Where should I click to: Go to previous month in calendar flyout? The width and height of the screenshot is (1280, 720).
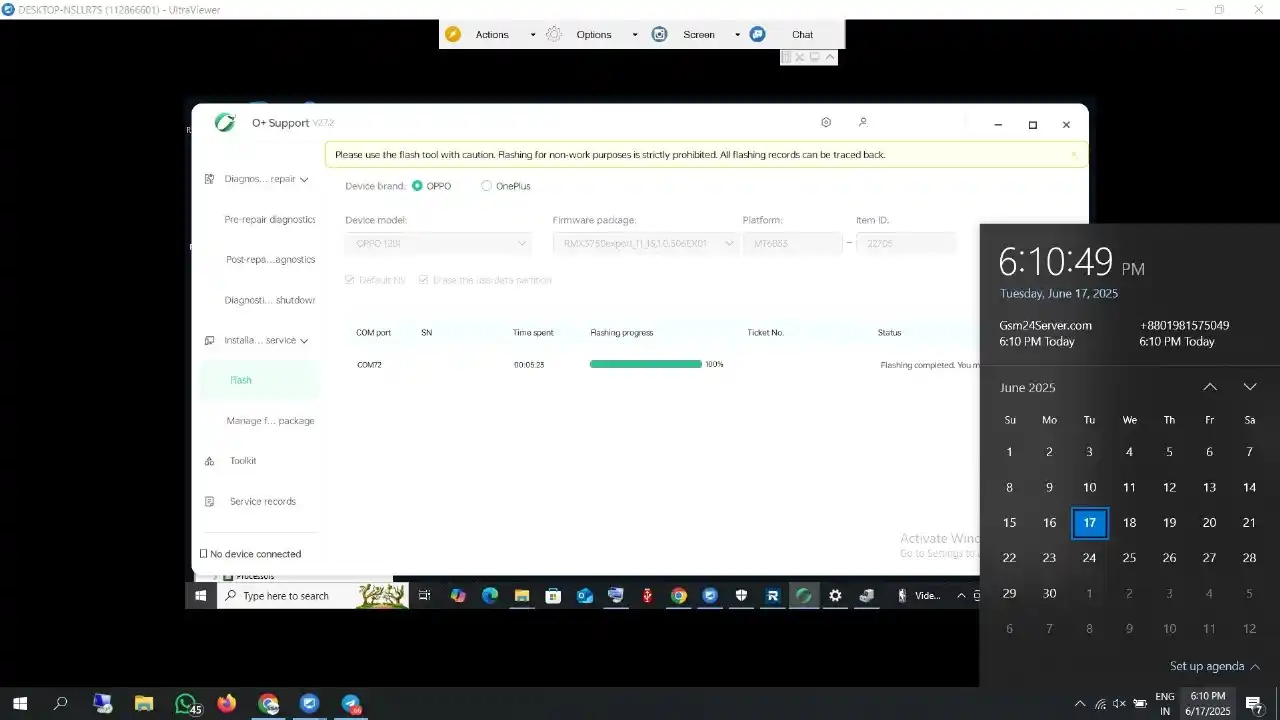click(1210, 387)
